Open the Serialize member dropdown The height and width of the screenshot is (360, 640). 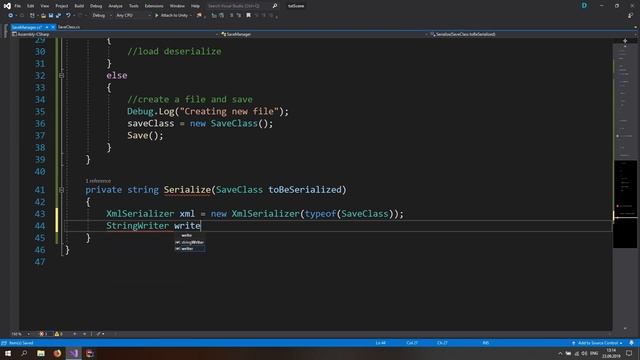(533, 34)
